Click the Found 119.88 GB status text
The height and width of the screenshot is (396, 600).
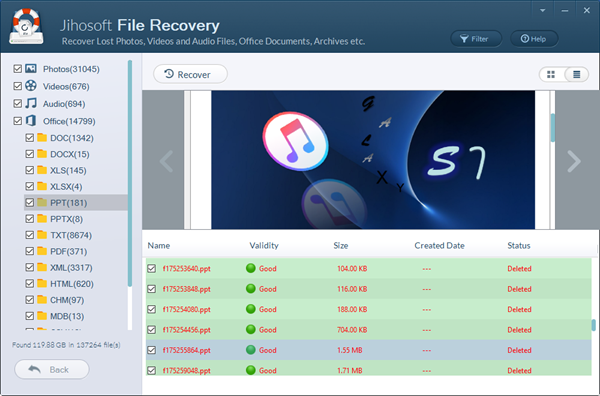[x=66, y=345]
